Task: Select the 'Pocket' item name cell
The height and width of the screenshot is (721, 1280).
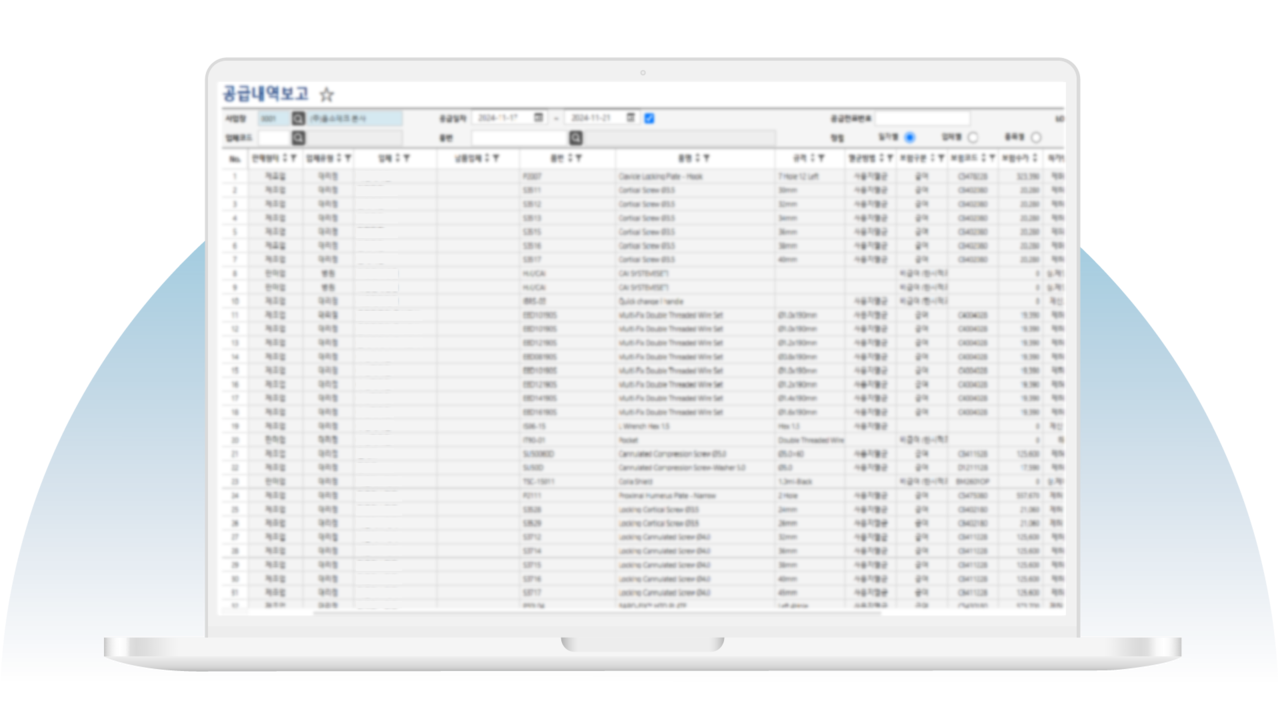Action: click(695, 439)
